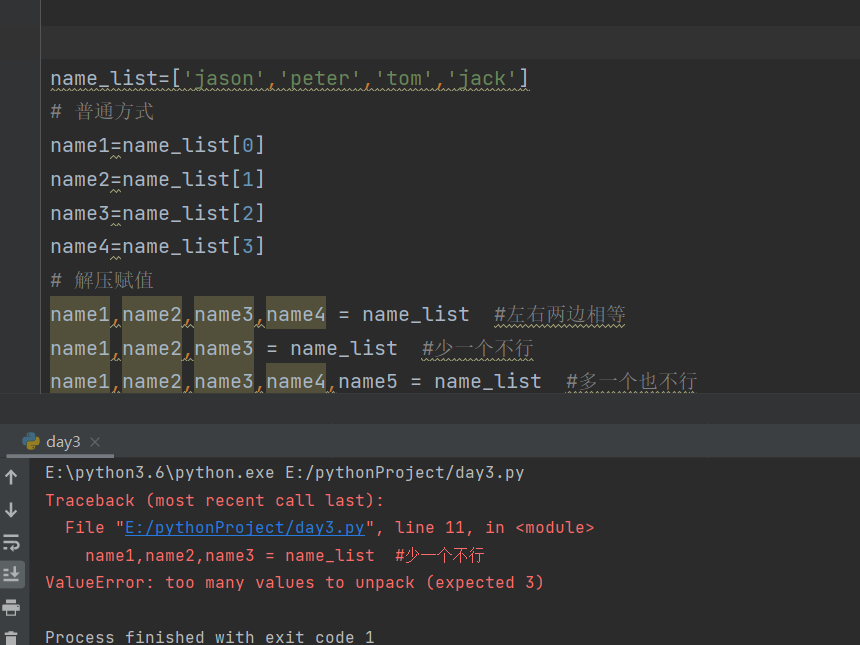Select the day3 run tab
860x645 pixels.
pos(60,442)
